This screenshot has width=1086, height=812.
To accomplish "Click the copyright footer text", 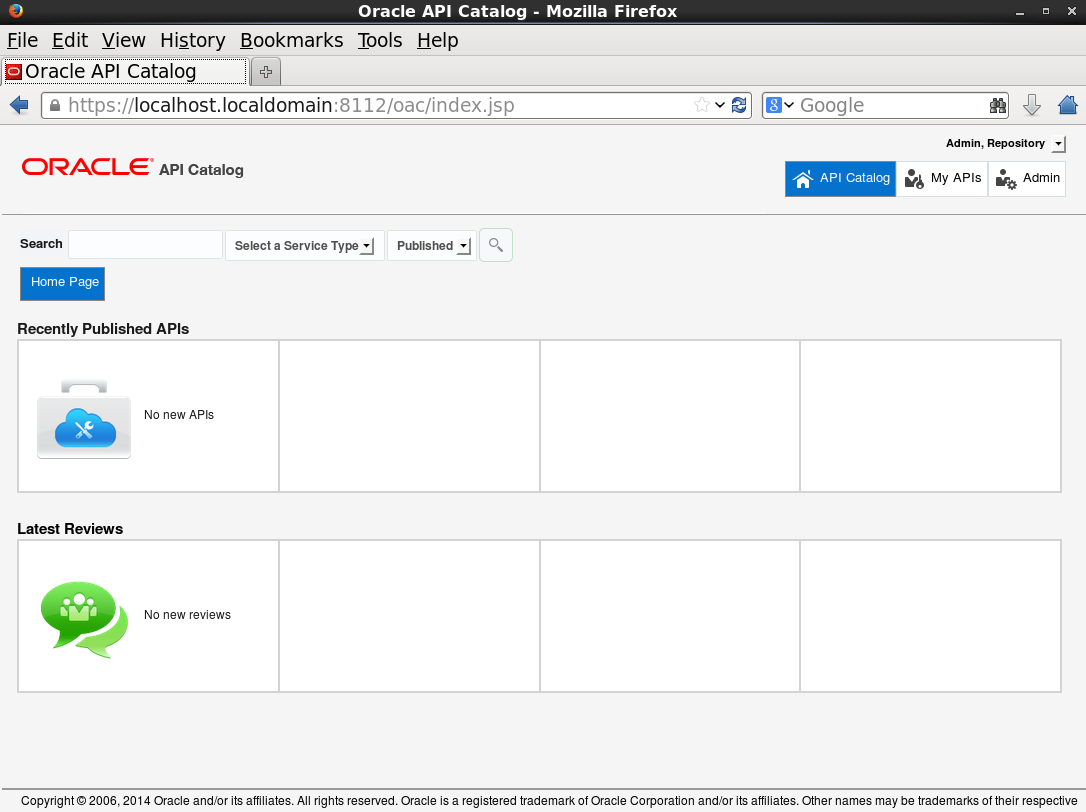I will (x=549, y=801).
